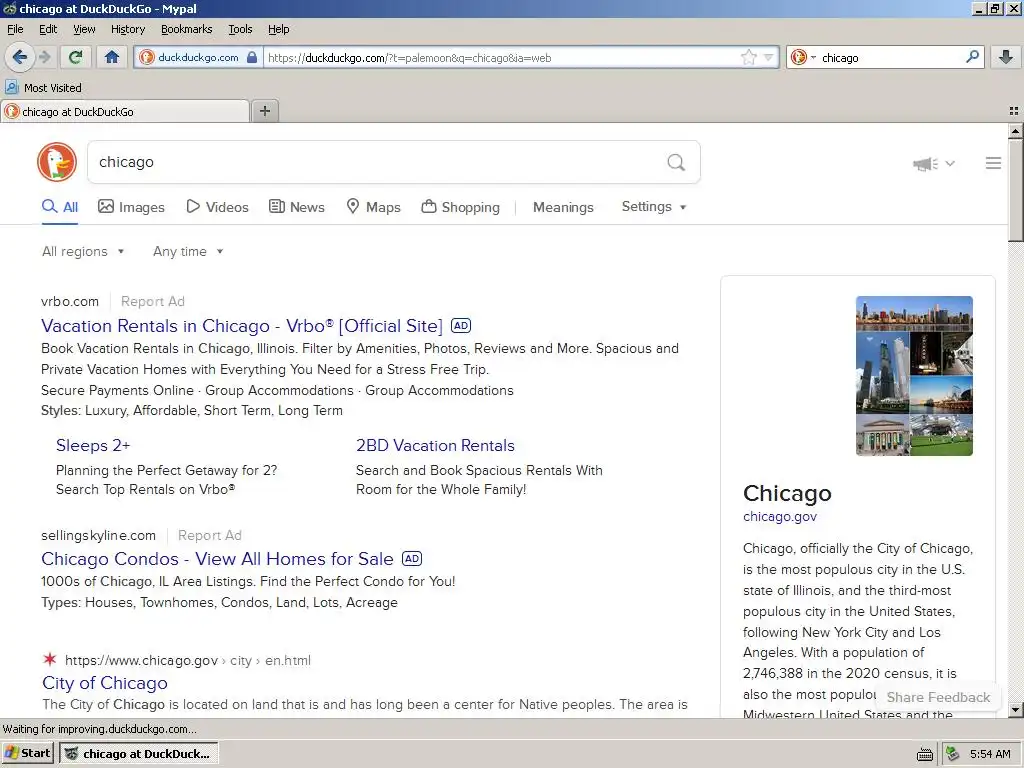1024x768 pixels.
Task: Reload the page with the green refresh icon
Action: click(76, 57)
